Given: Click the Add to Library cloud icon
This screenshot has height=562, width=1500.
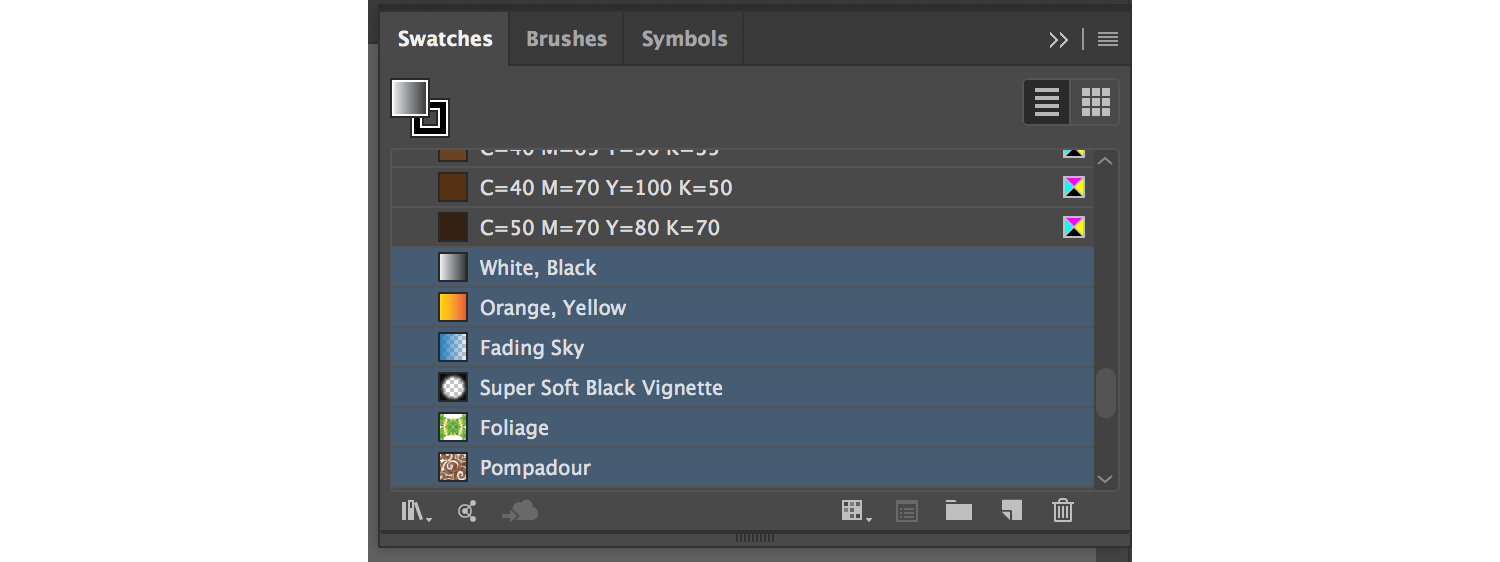Looking at the screenshot, I should (x=520, y=512).
